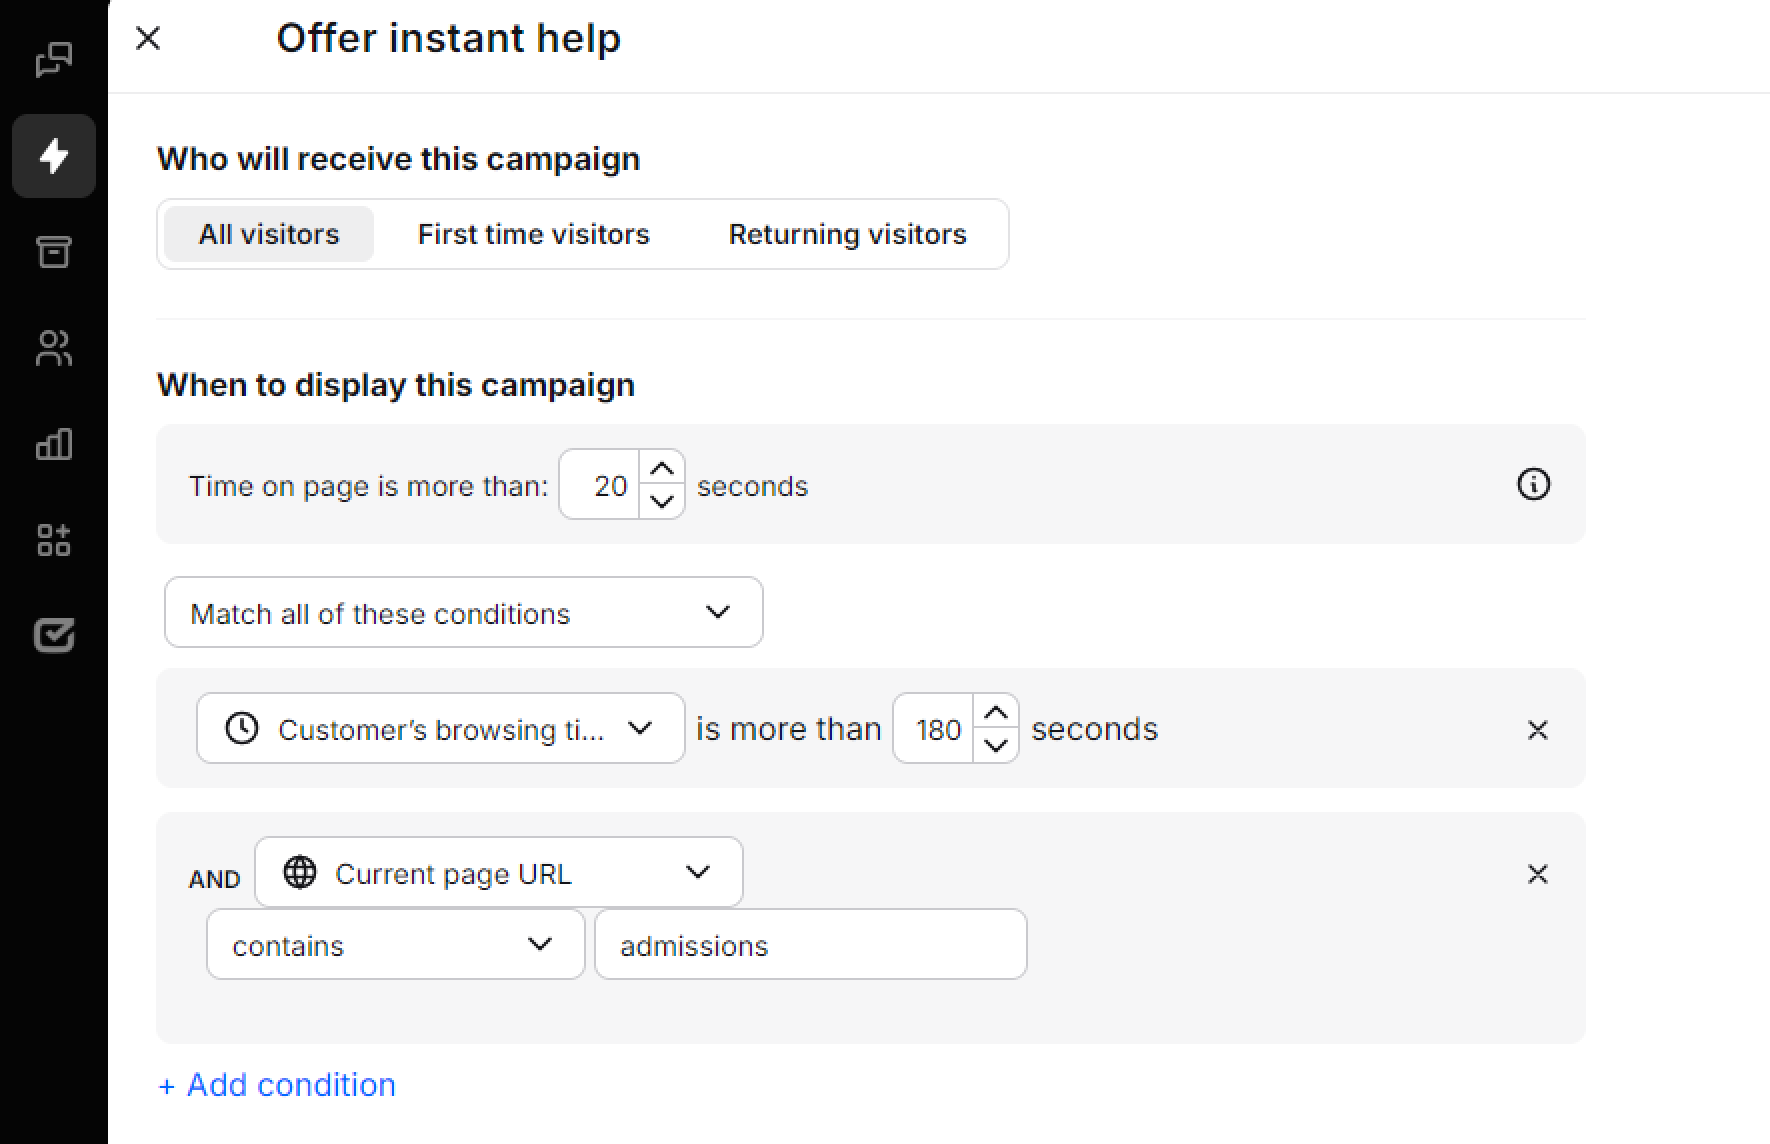Open the bar chart reports icon
The height and width of the screenshot is (1144, 1770).
click(x=54, y=444)
